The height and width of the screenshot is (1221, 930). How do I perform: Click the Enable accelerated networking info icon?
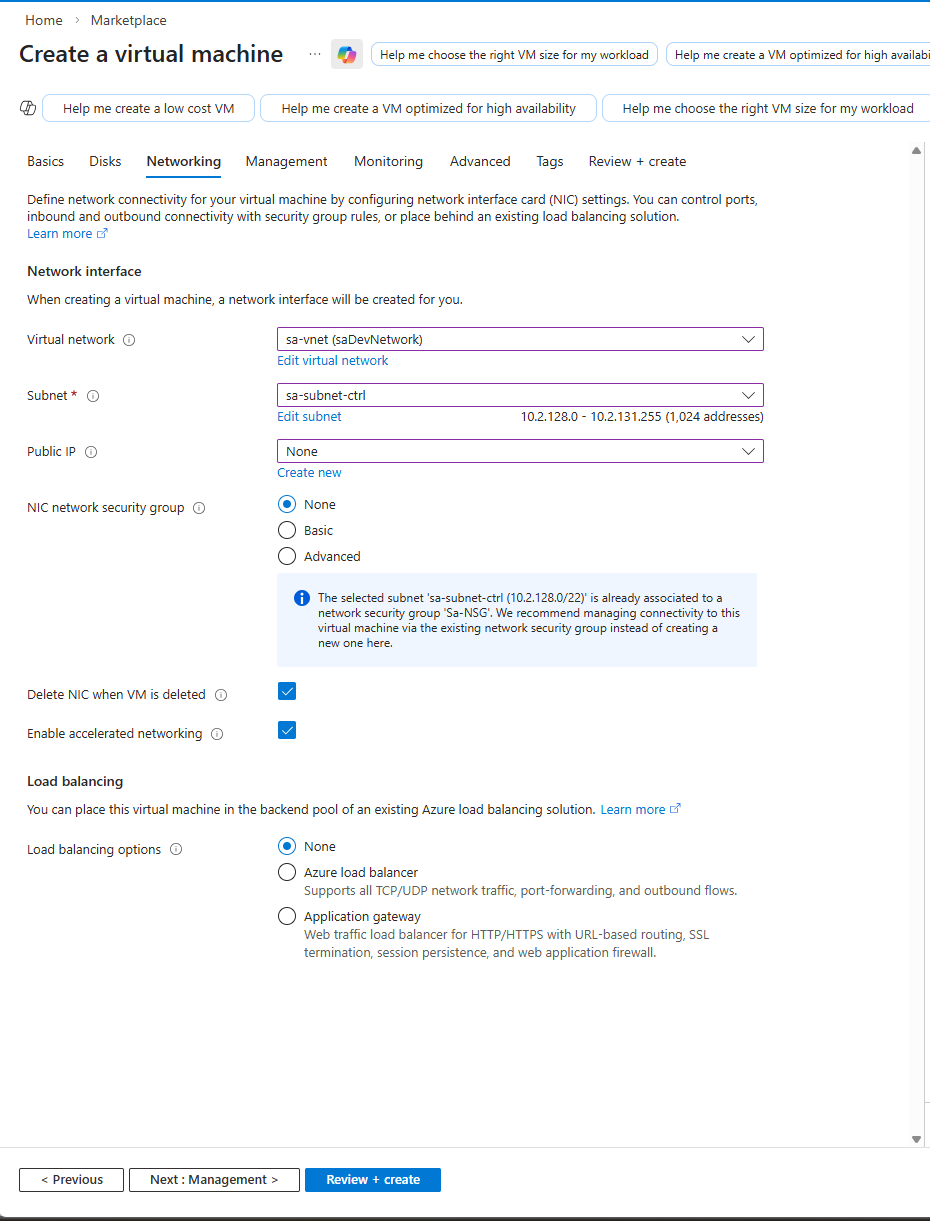(217, 734)
